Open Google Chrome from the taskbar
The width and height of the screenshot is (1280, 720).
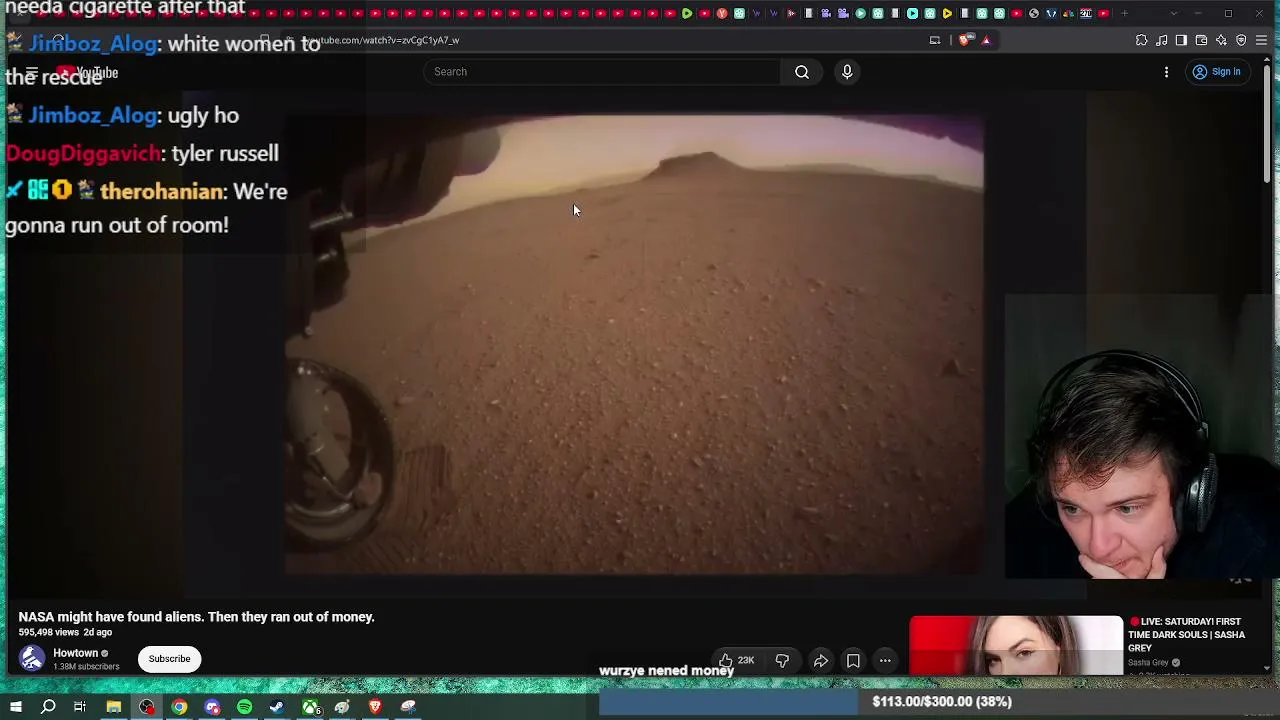pyautogui.click(x=179, y=707)
